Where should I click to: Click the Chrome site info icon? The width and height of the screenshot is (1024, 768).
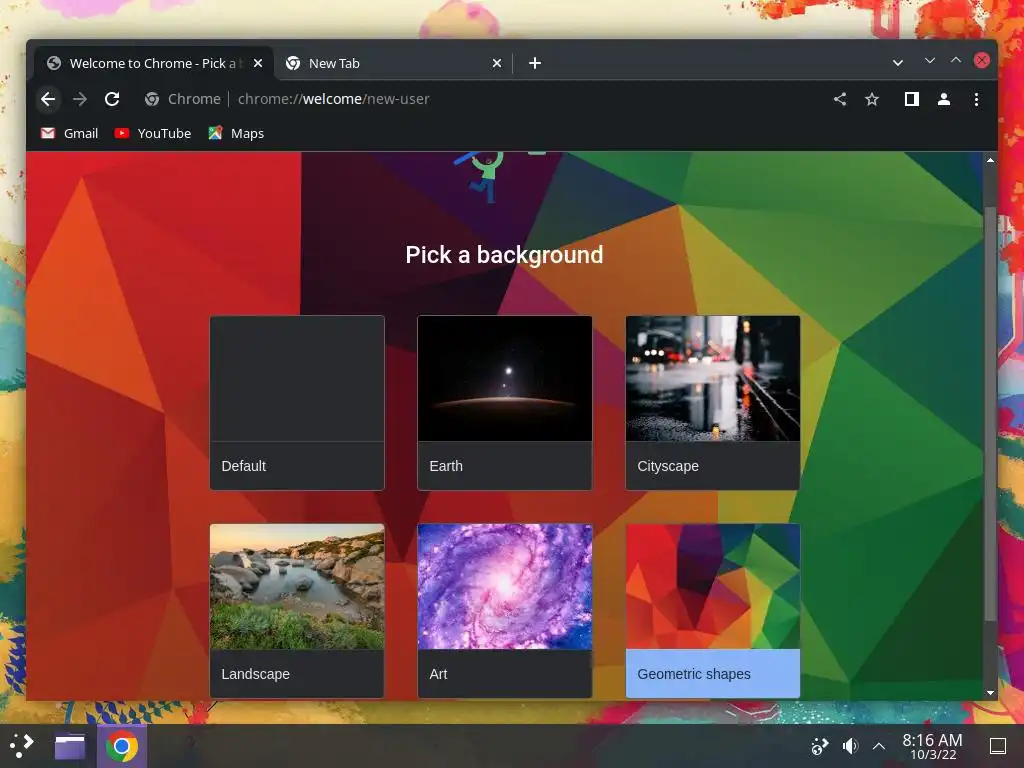152,99
